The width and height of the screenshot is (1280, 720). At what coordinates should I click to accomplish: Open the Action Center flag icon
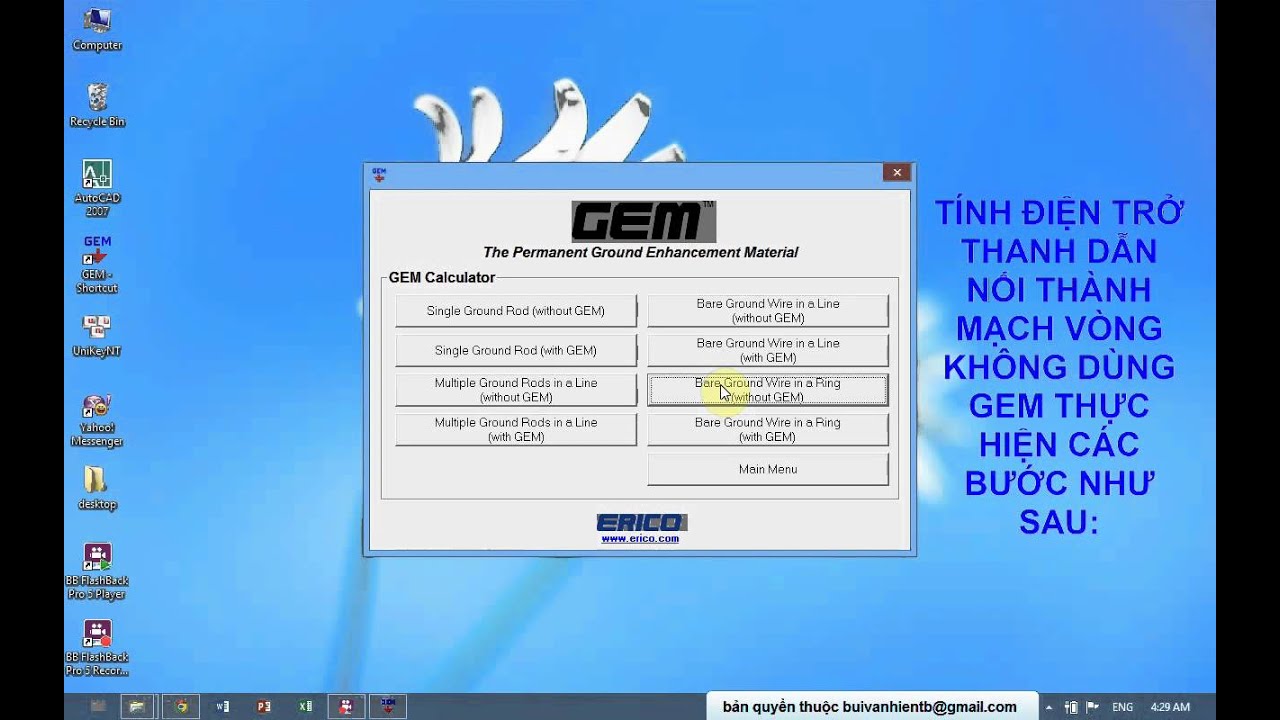tap(1092, 707)
